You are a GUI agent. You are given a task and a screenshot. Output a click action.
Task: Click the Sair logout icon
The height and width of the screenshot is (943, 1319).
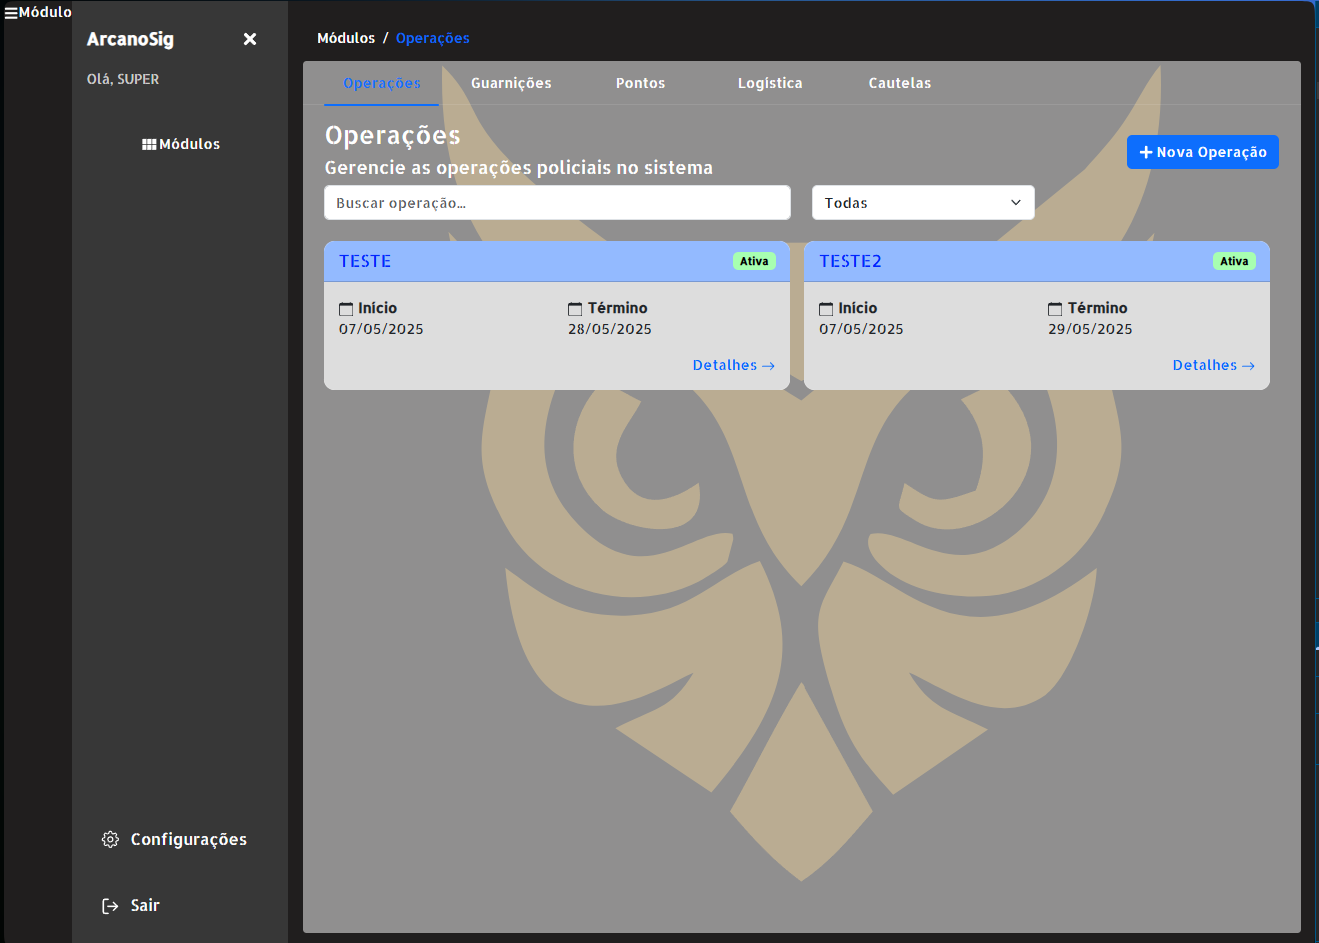click(110, 905)
